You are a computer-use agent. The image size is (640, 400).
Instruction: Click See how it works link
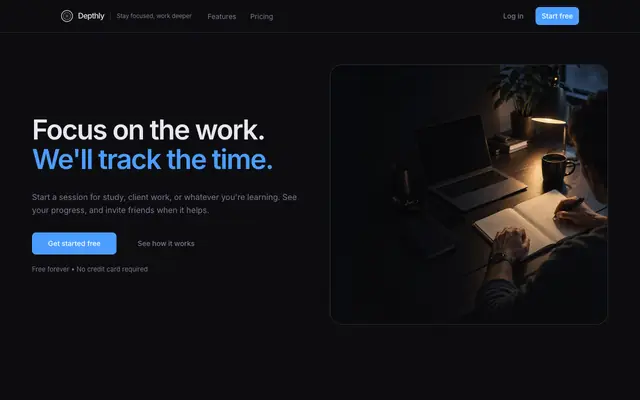click(x=166, y=243)
